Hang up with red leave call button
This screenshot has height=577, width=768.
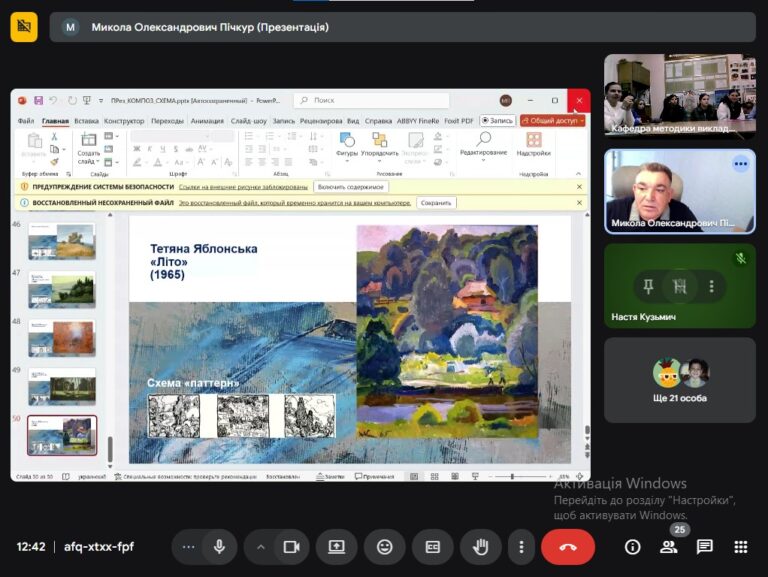568,547
